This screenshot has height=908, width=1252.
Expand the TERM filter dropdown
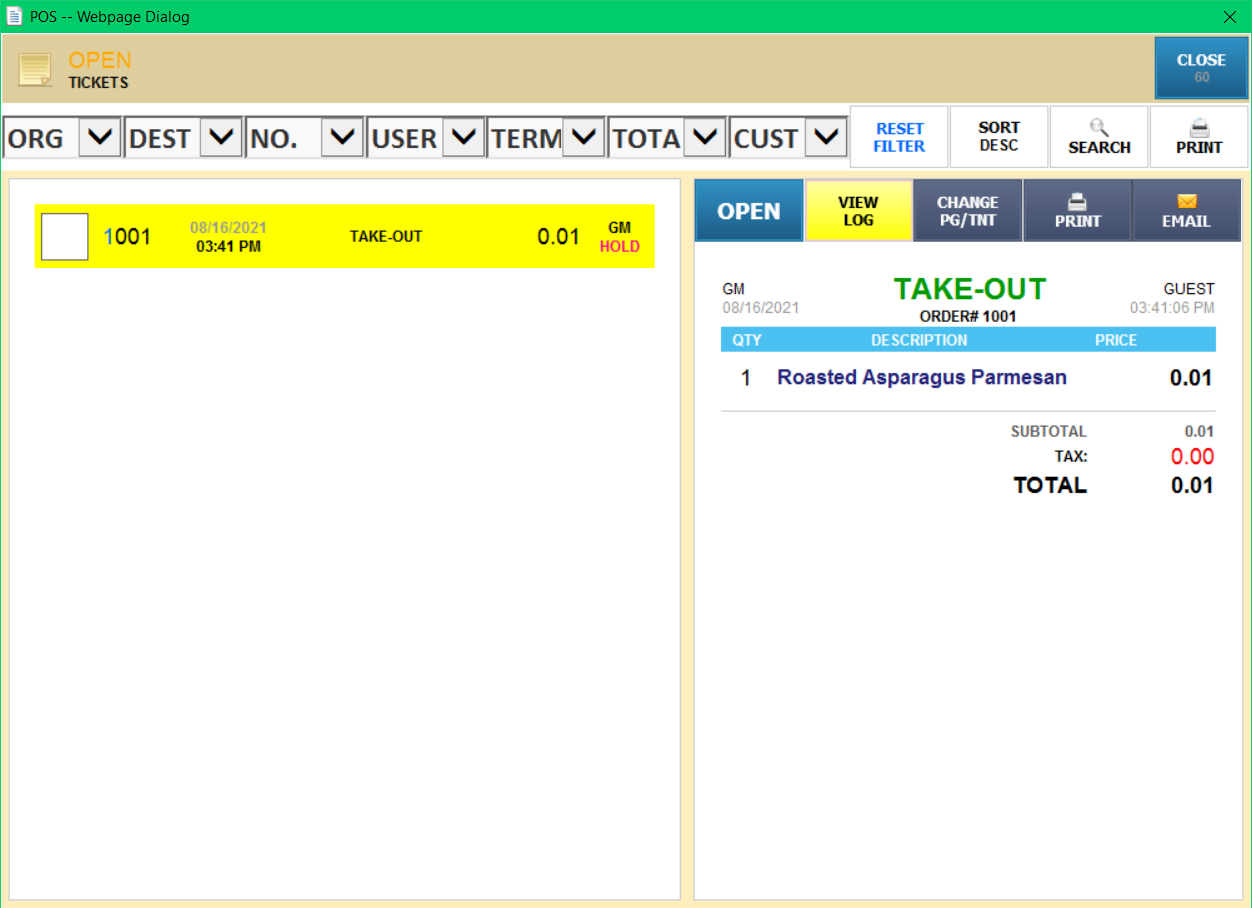click(x=583, y=137)
